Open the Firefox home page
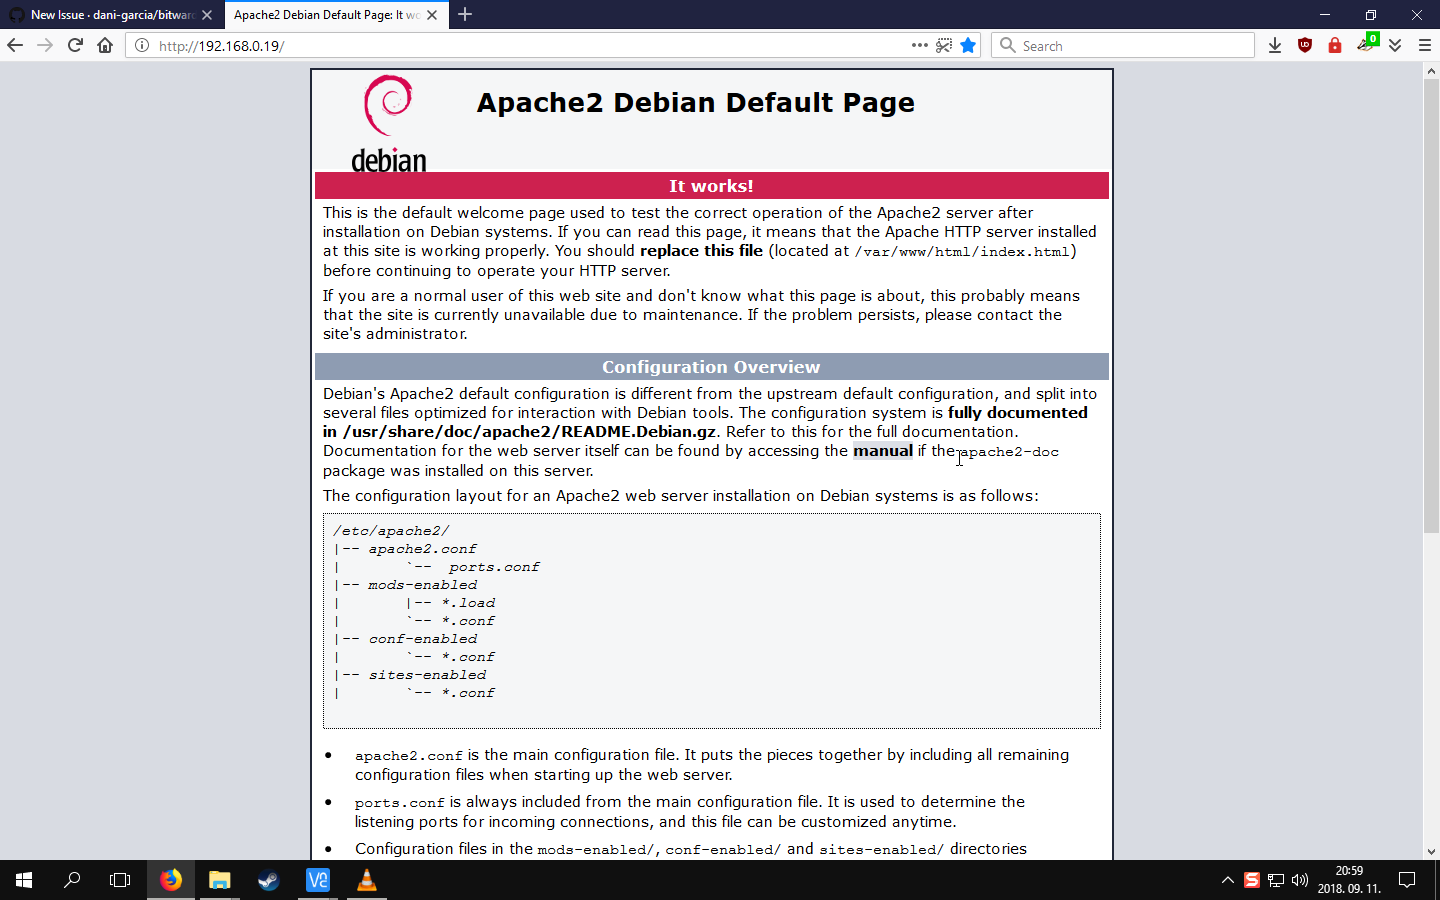The image size is (1440, 900). click(x=105, y=45)
